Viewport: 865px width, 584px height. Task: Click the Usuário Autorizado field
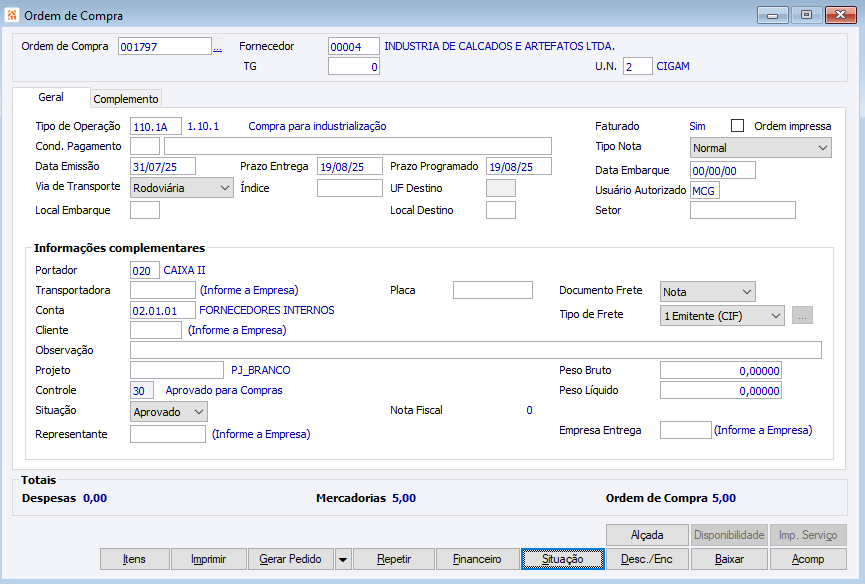[704, 190]
